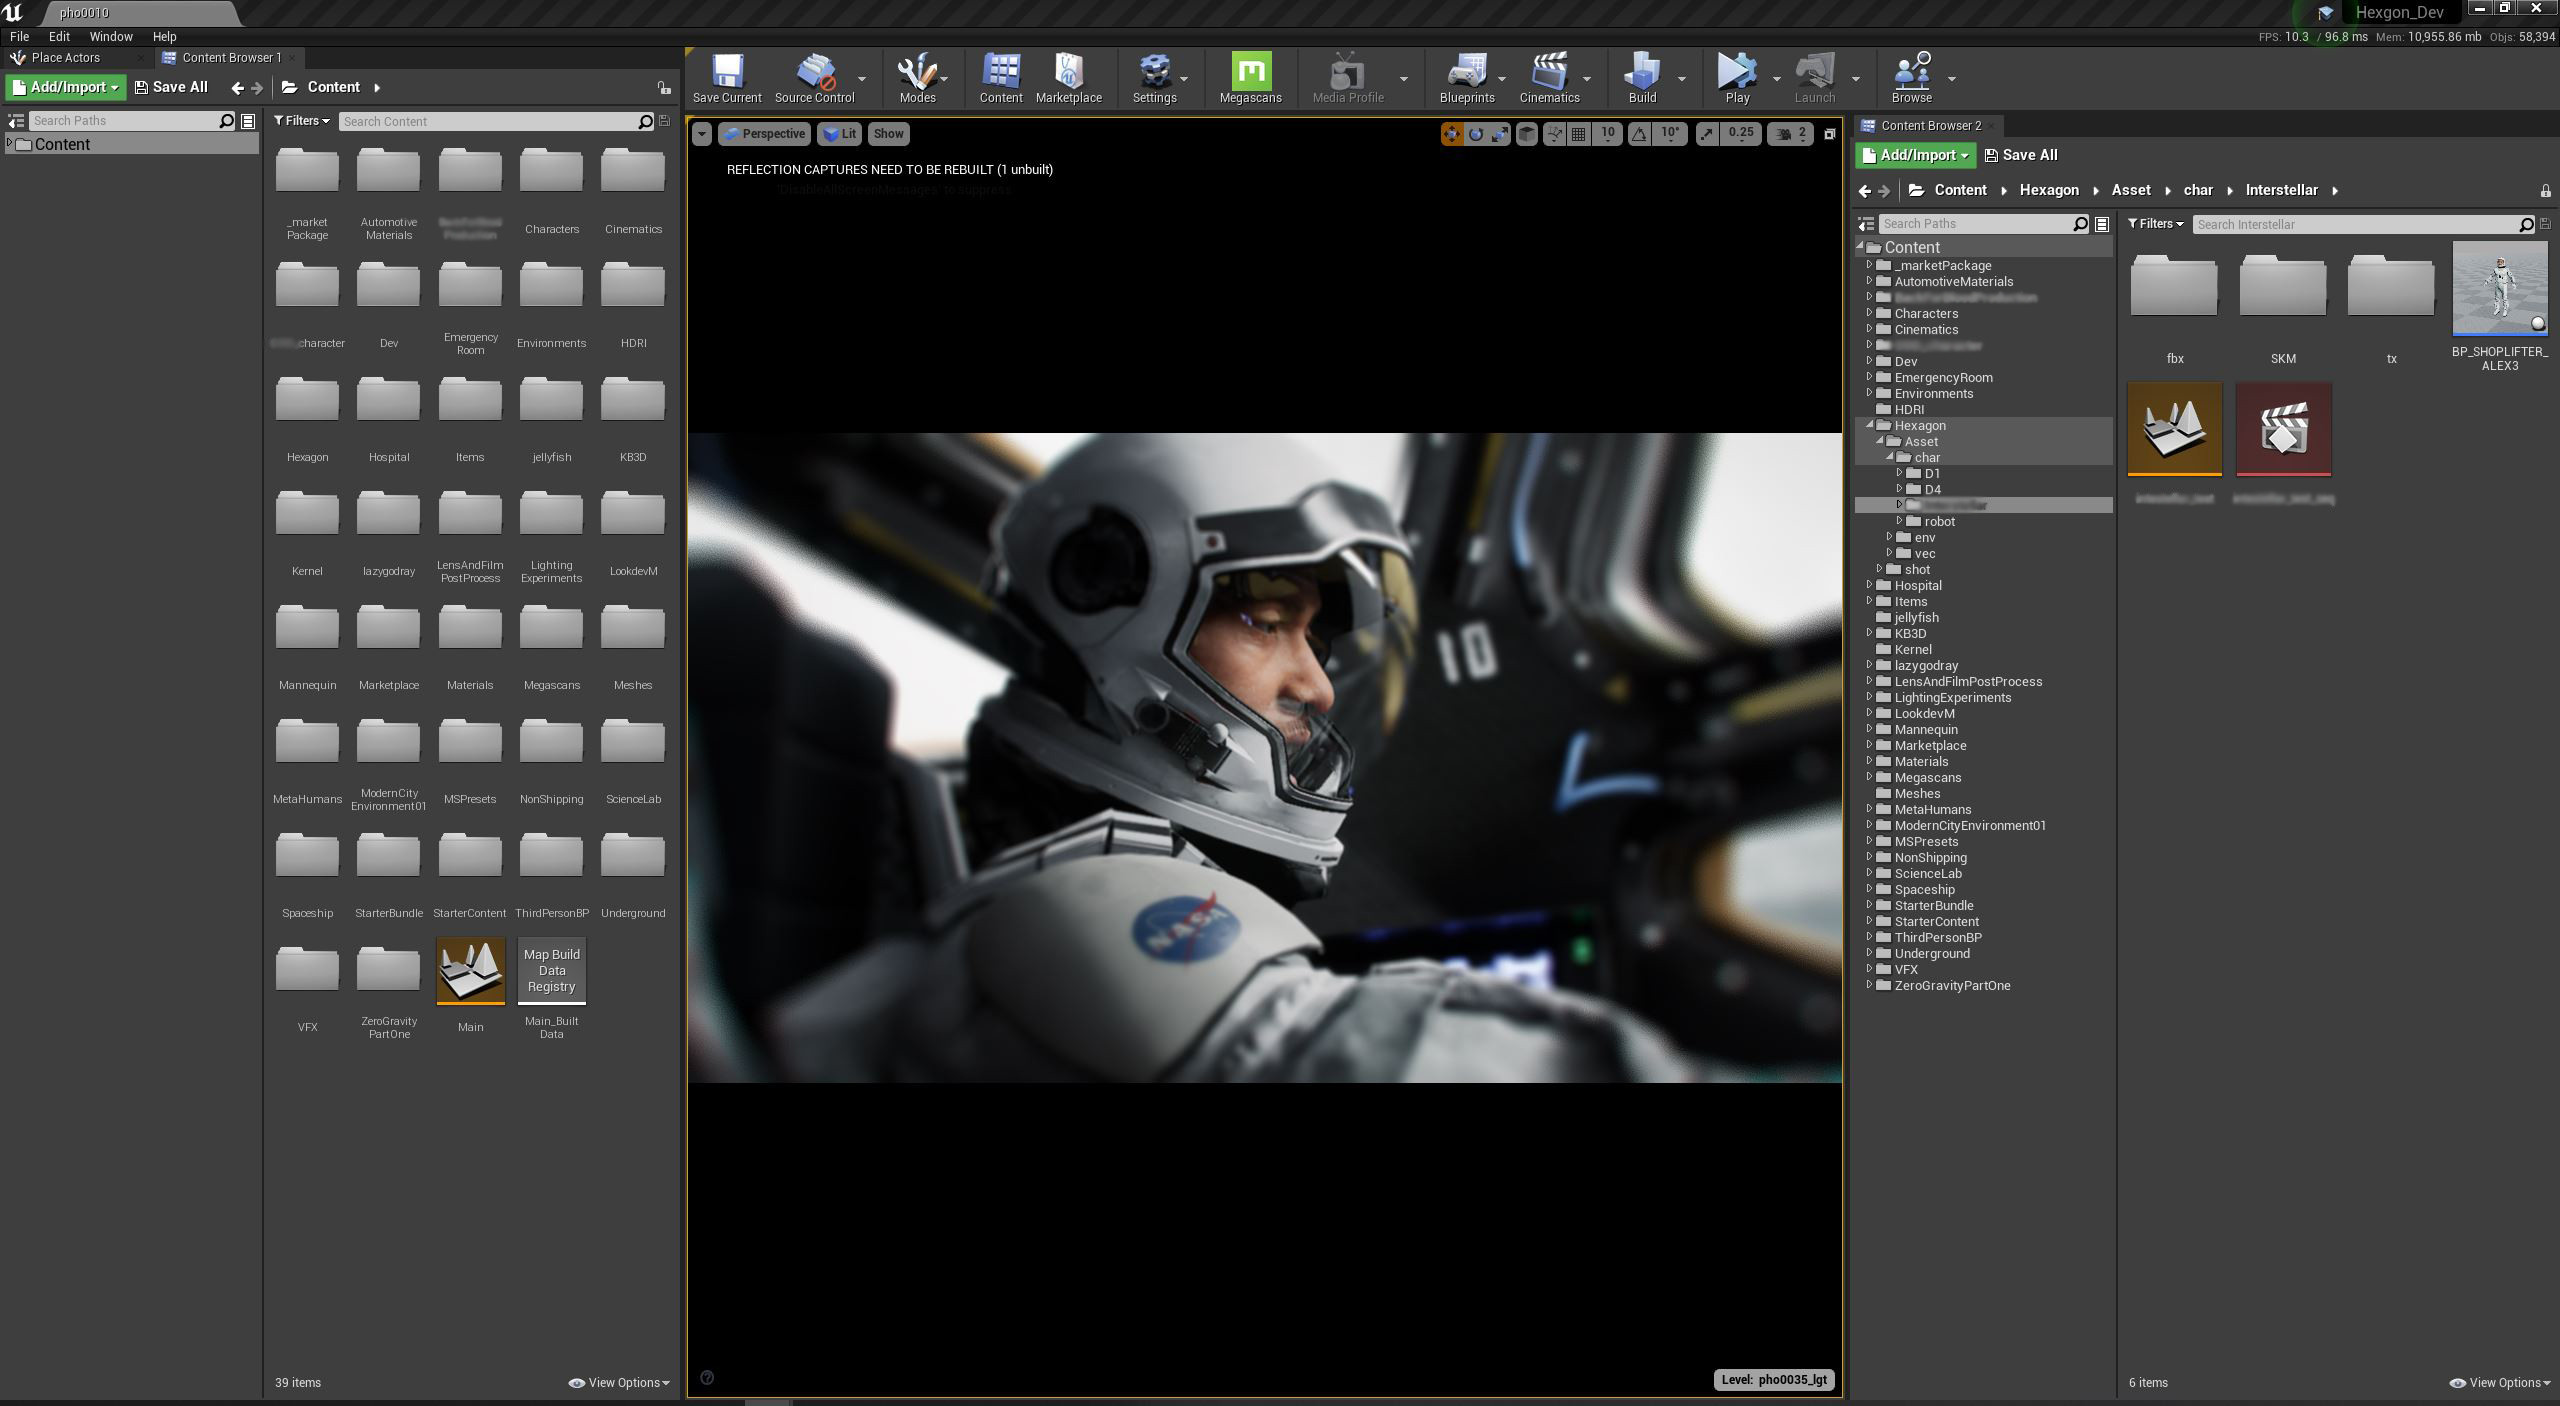Open surface snapping options in viewport
2560x1406 pixels.
click(1554, 134)
